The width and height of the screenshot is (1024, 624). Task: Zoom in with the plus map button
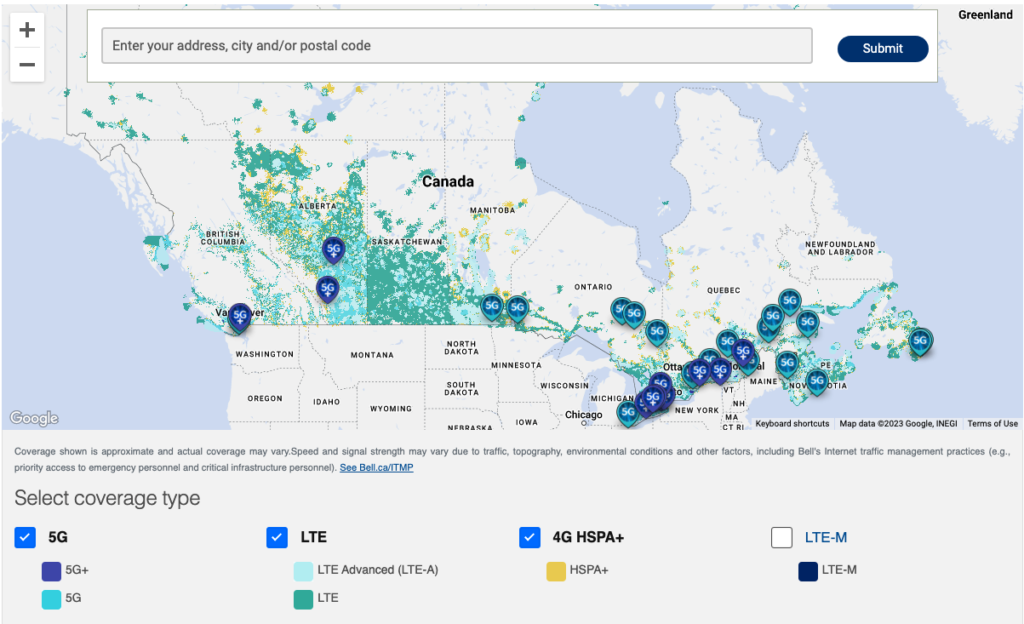coord(27,30)
